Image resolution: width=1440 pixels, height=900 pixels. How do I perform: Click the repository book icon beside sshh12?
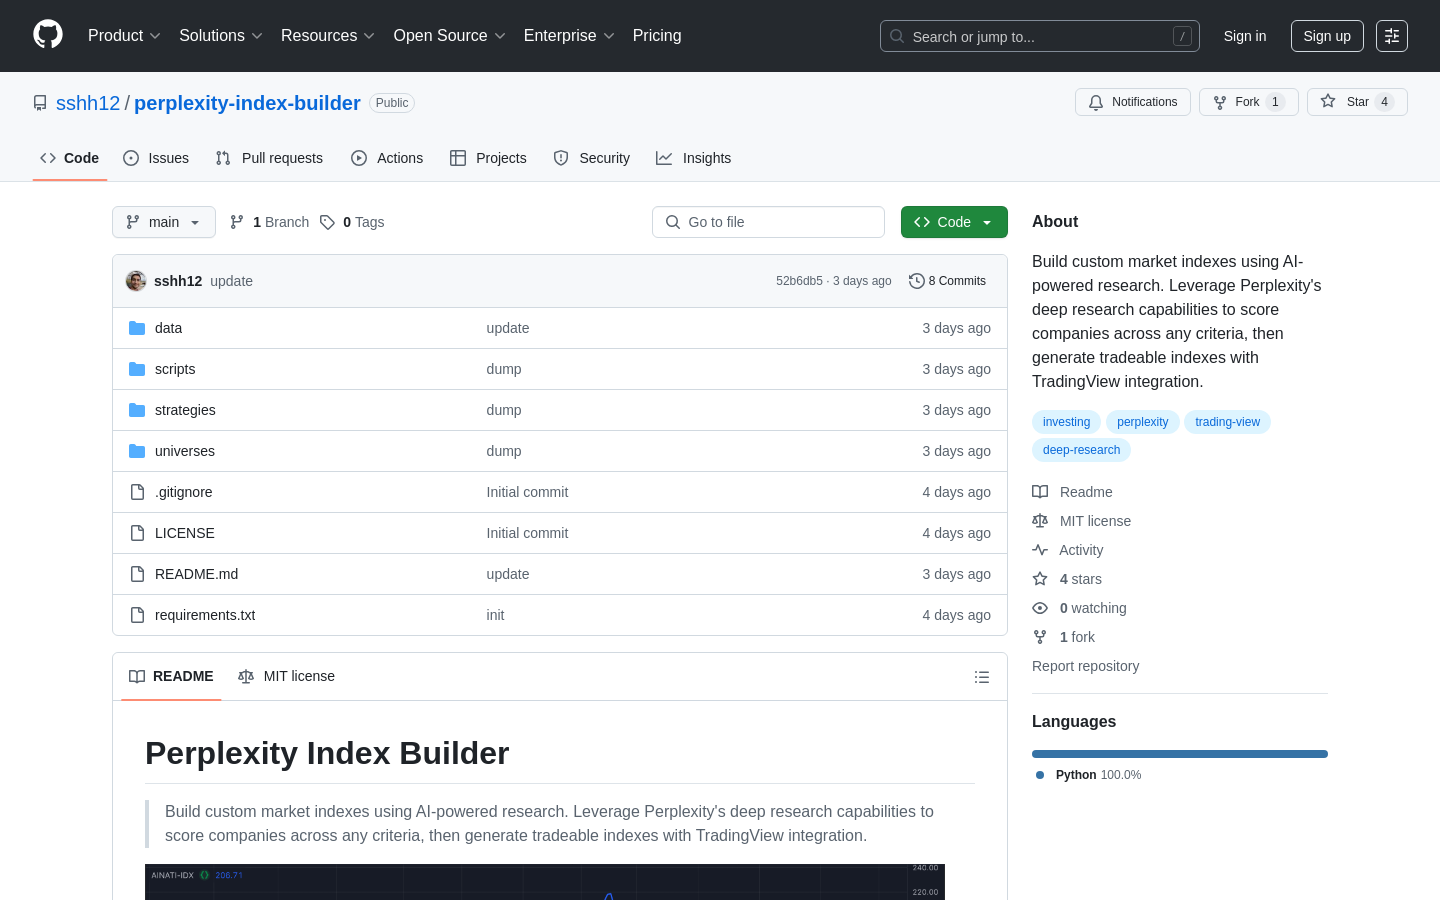(x=40, y=103)
